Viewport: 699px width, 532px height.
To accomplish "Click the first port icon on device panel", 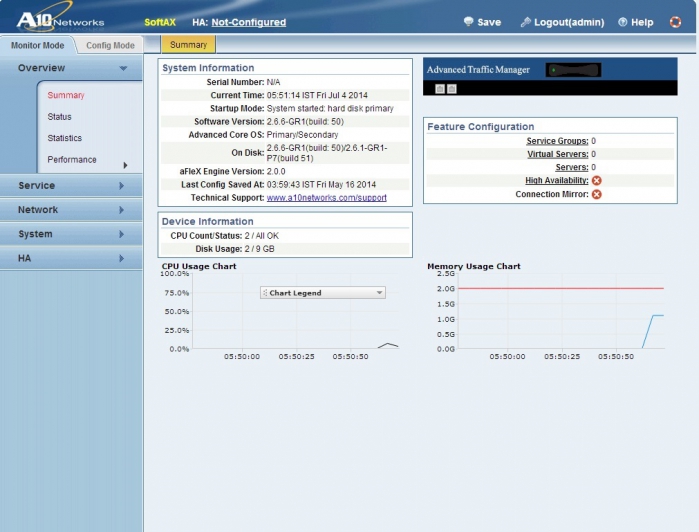I will click(x=440, y=89).
